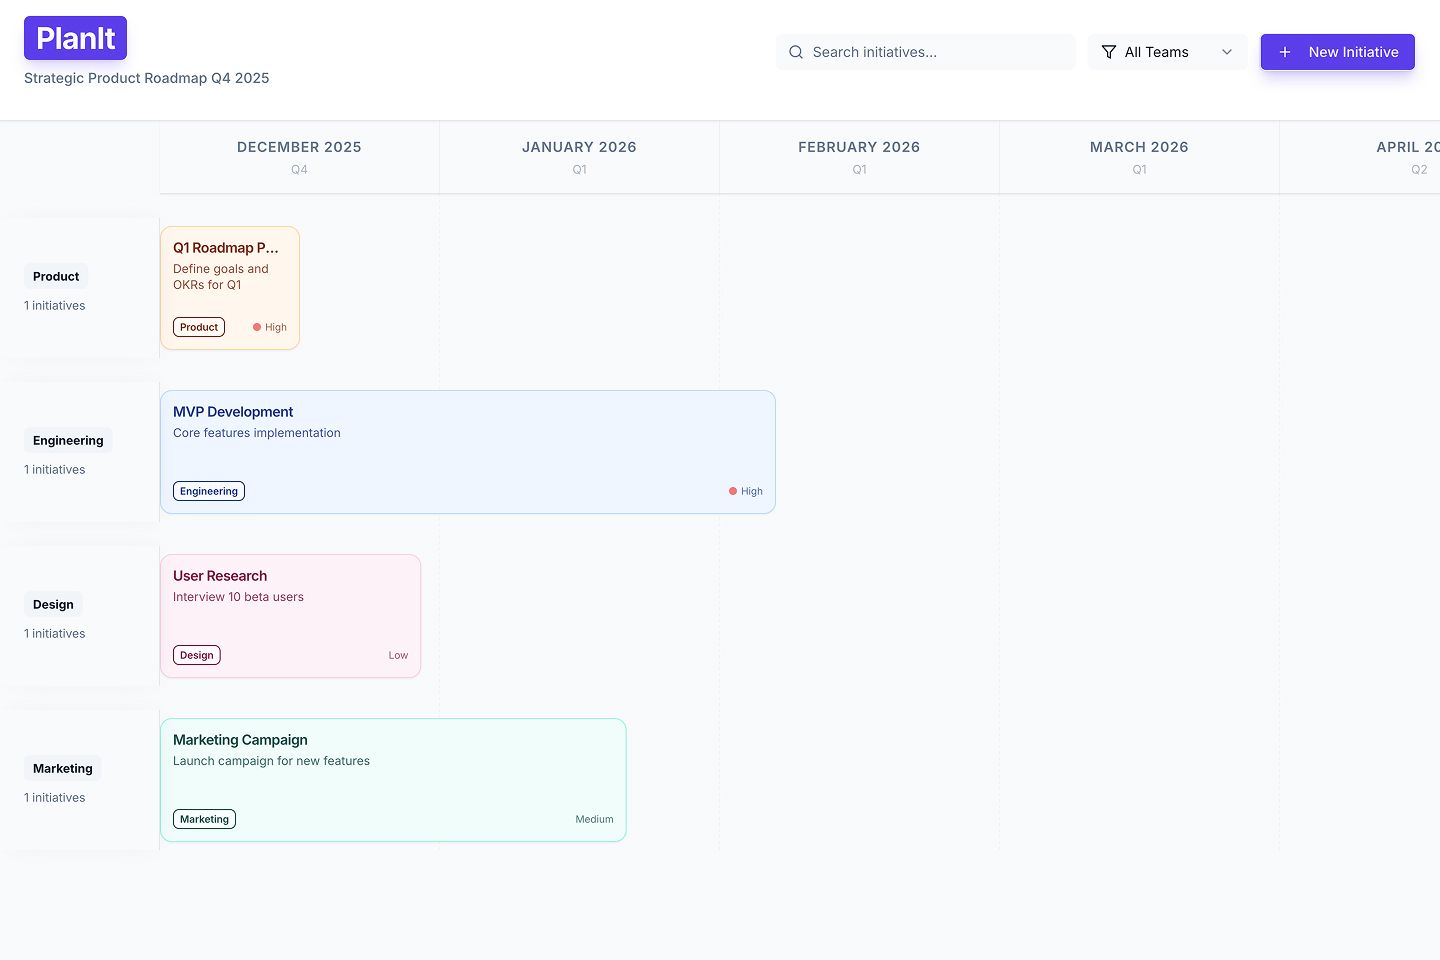The width and height of the screenshot is (1440, 960).
Task: Open the Strategic Product Roadmap Q4 2025 title
Action: coord(146,78)
